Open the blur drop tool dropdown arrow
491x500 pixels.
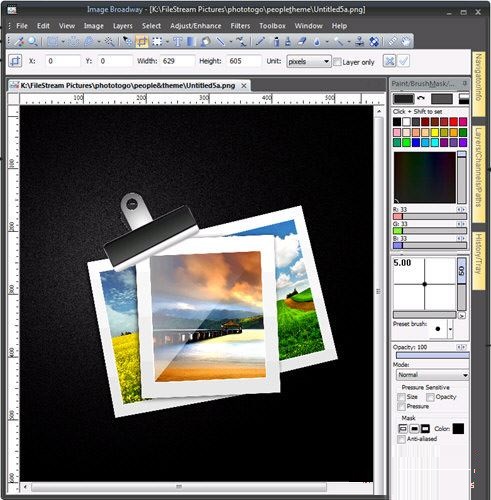(327, 42)
